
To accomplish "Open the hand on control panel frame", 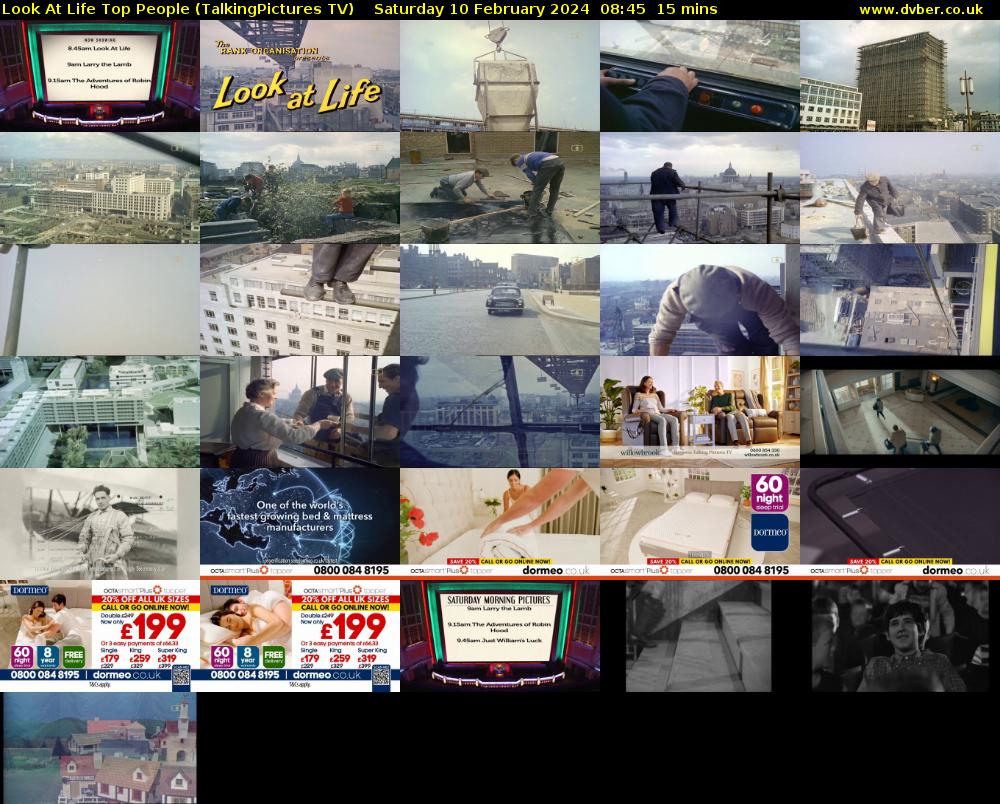I will click(700, 76).
